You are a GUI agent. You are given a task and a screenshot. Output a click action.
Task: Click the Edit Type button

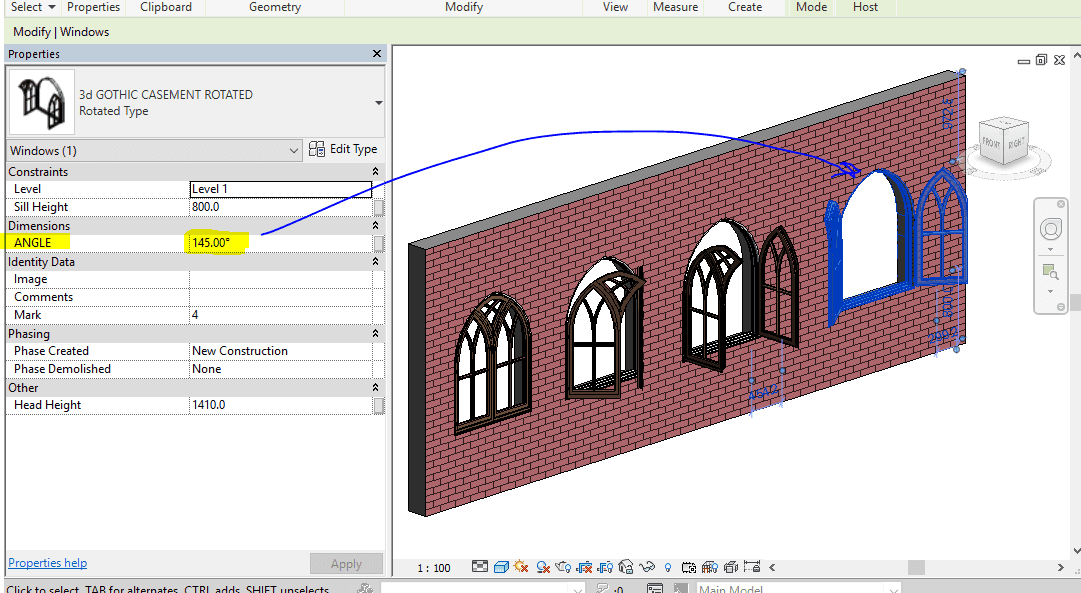click(343, 149)
